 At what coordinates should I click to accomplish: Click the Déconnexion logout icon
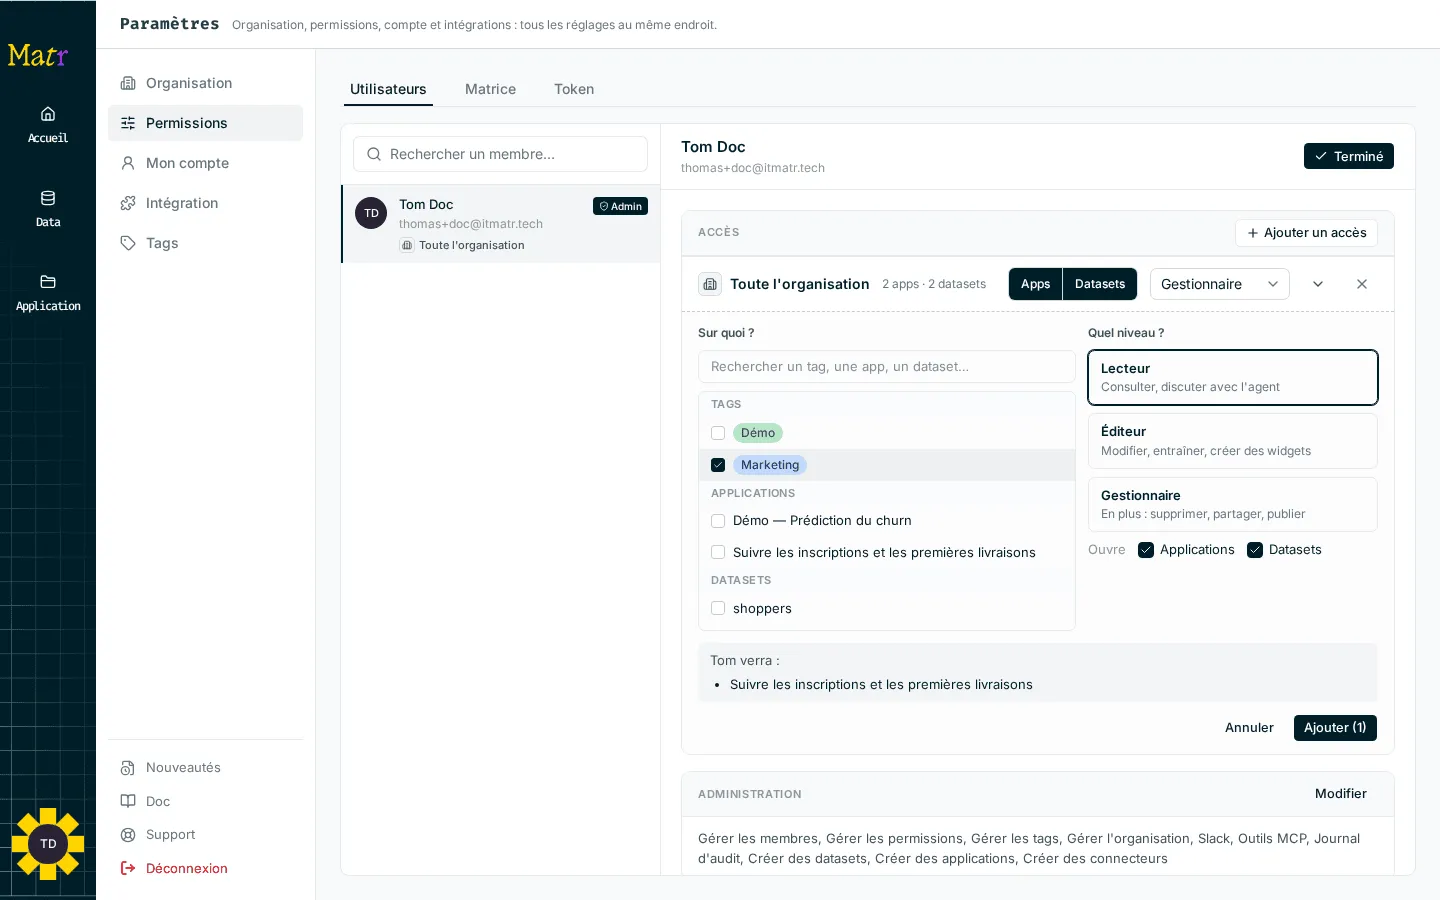click(128, 868)
